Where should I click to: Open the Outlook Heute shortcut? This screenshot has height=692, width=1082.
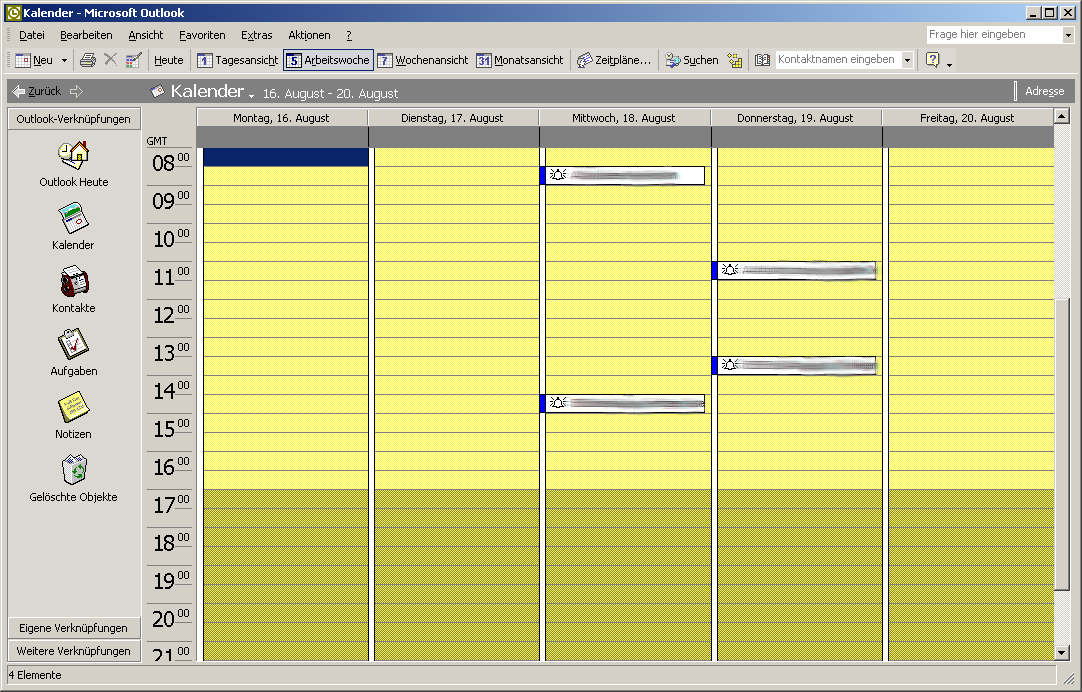pyautogui.click(x=73, y=164)
